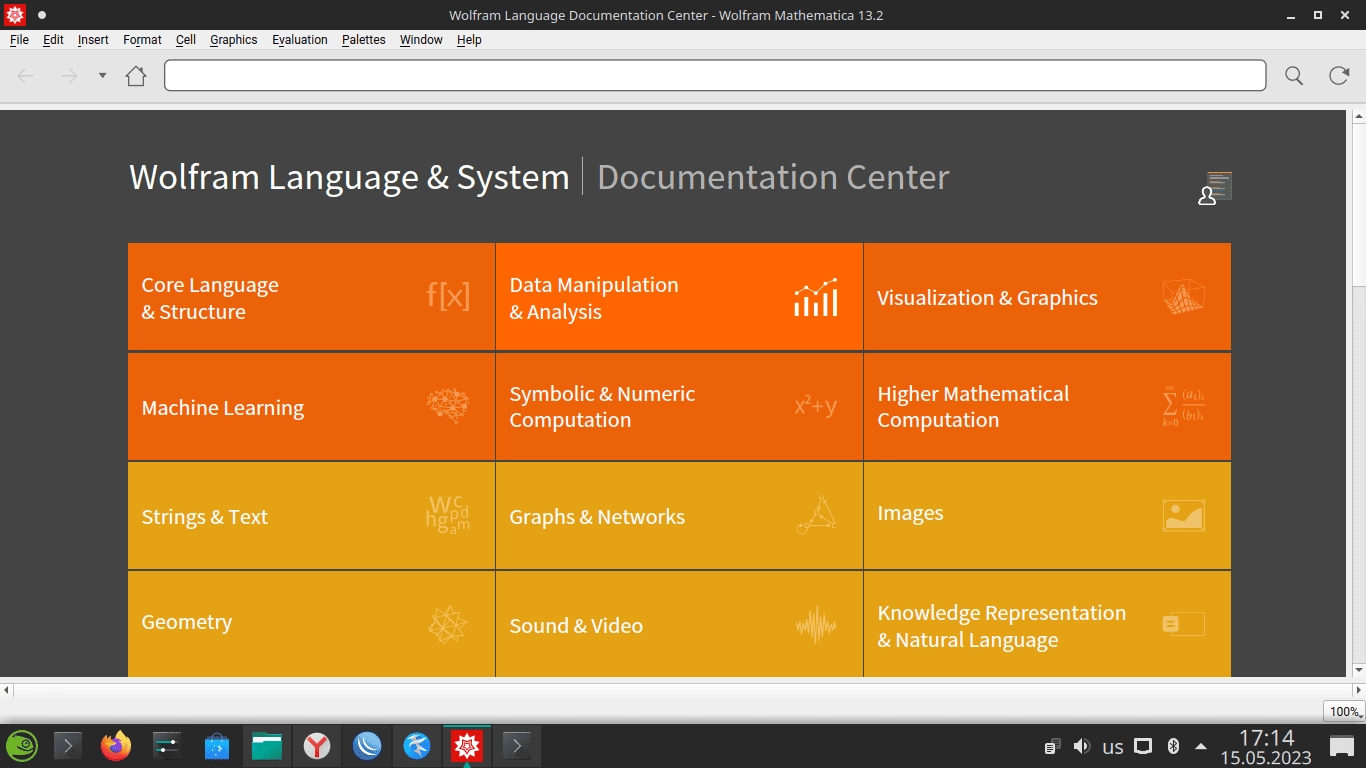Click the audio waveform icon

pyautogui.click(x=816, y=625)
